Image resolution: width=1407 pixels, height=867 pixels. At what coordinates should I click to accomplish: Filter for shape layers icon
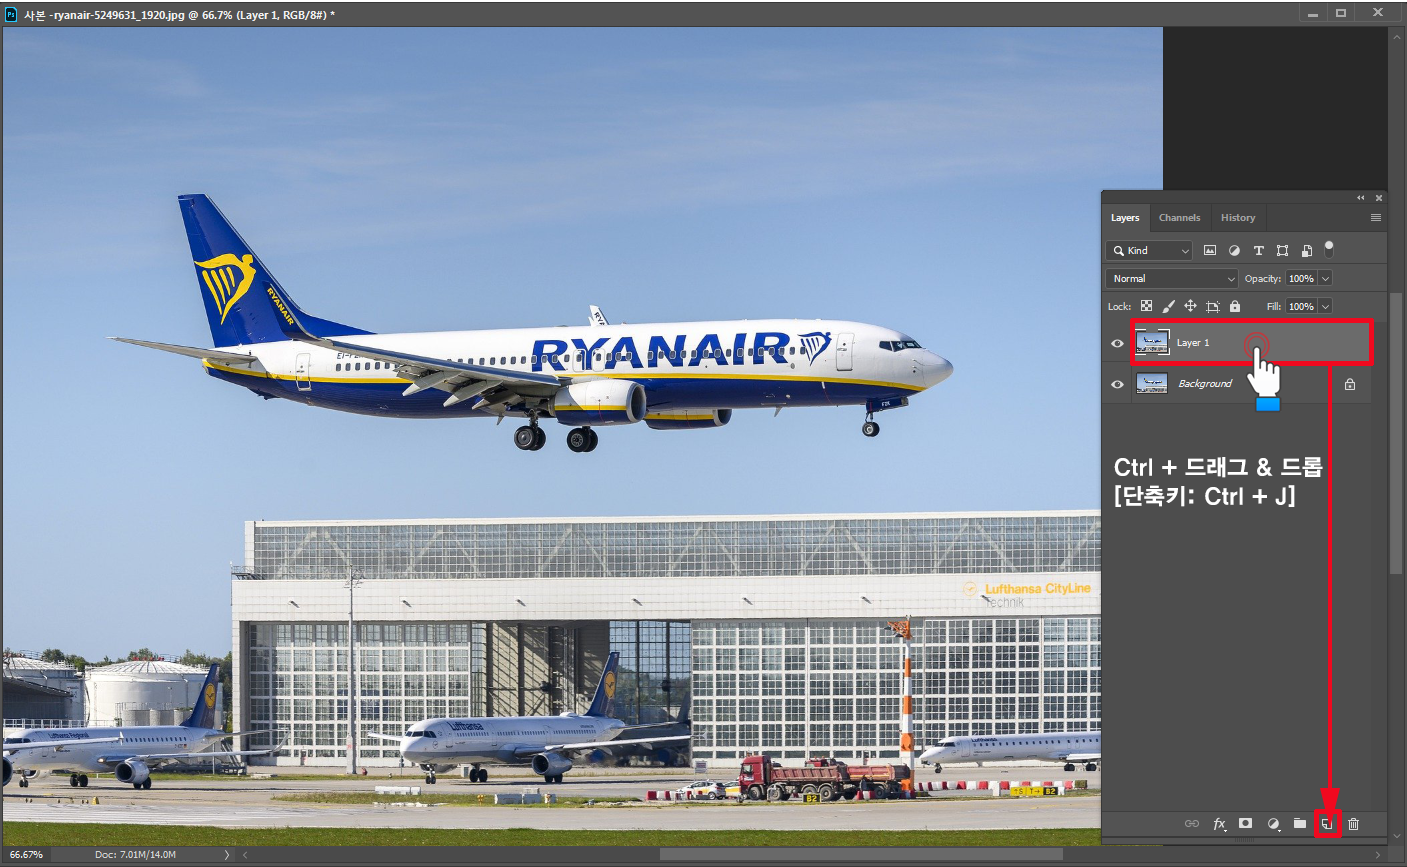point(1282,250)
